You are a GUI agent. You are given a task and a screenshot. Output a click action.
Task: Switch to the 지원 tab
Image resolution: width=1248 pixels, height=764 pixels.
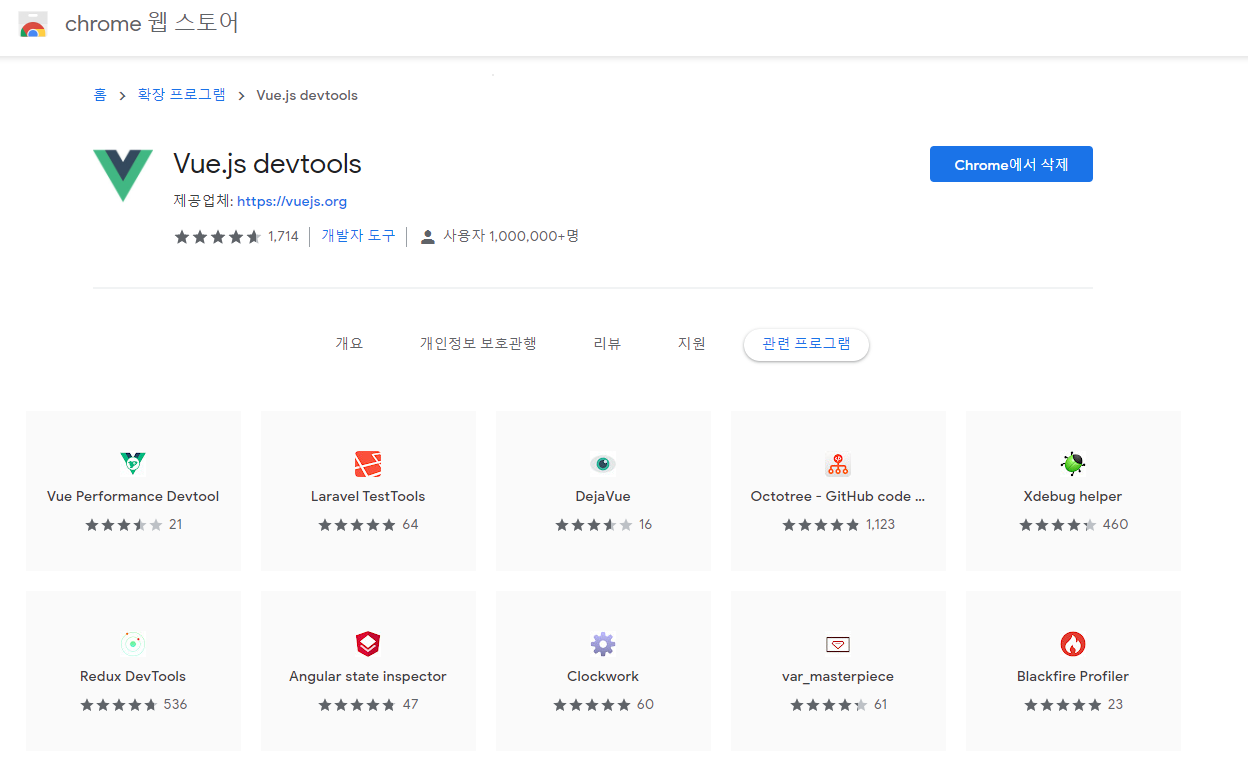692,344
